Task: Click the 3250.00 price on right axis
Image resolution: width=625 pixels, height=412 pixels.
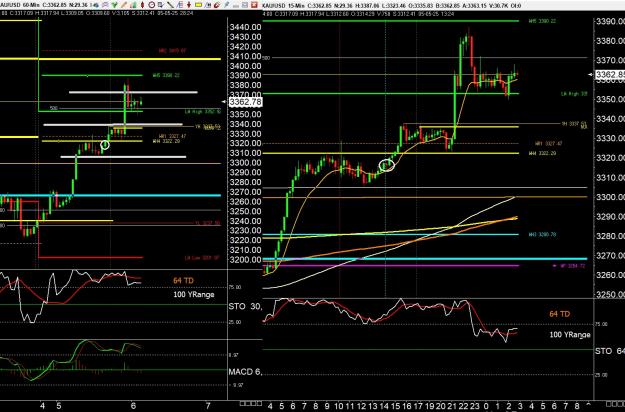Action: 610,294
